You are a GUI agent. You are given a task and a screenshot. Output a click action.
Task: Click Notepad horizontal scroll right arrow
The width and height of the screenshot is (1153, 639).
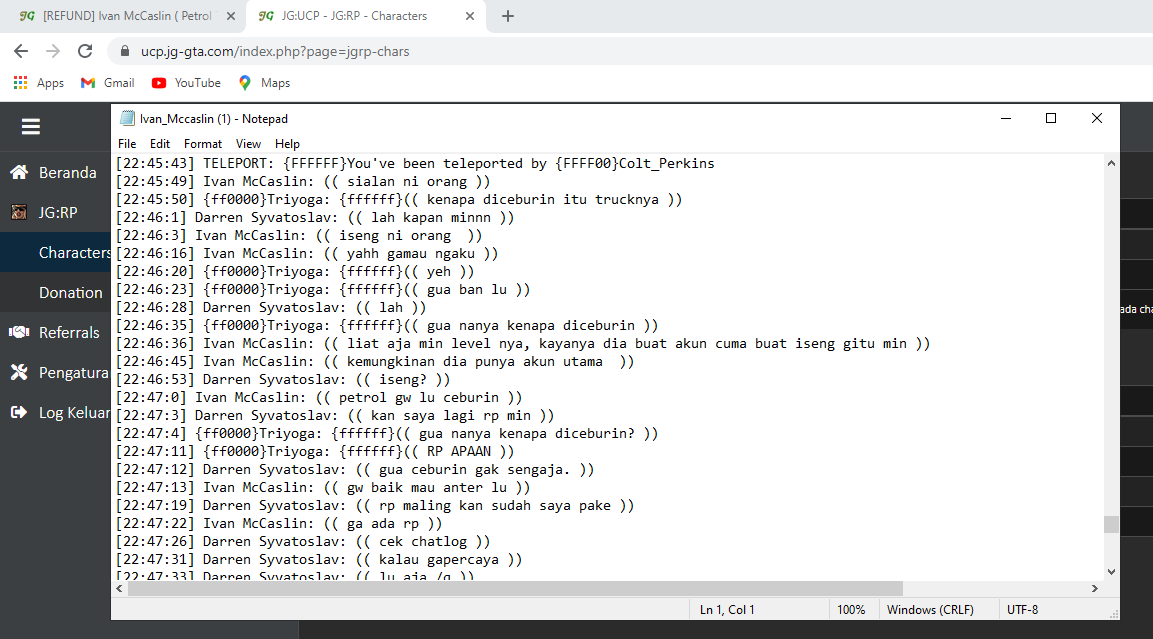pyautogui.click(x=1095, y=588)
